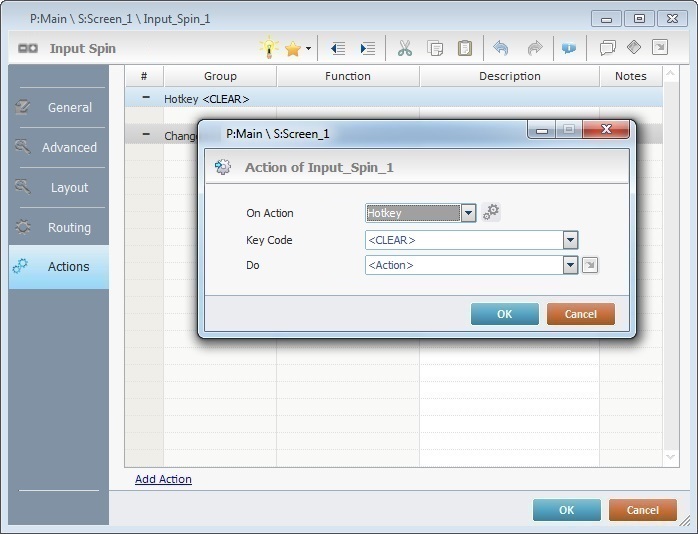Expand the Key Code dropdown list

click(x=570, y=240)
